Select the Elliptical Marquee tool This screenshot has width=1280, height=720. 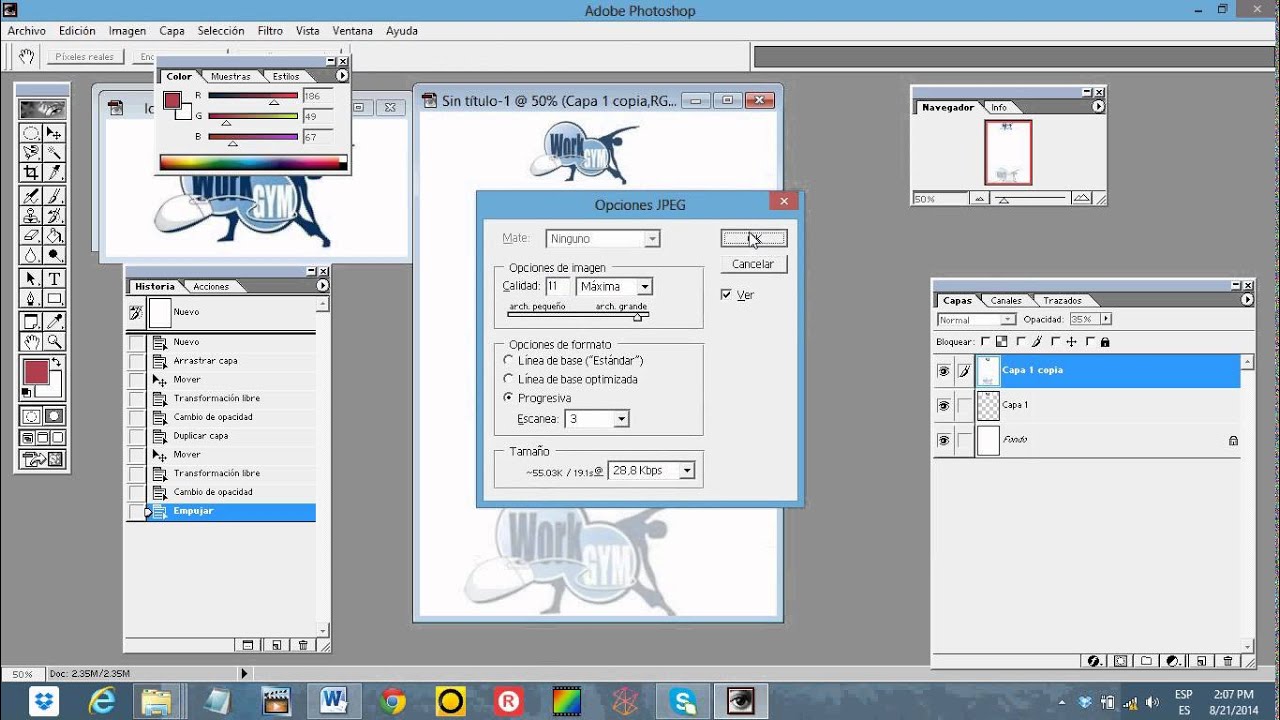31,133
